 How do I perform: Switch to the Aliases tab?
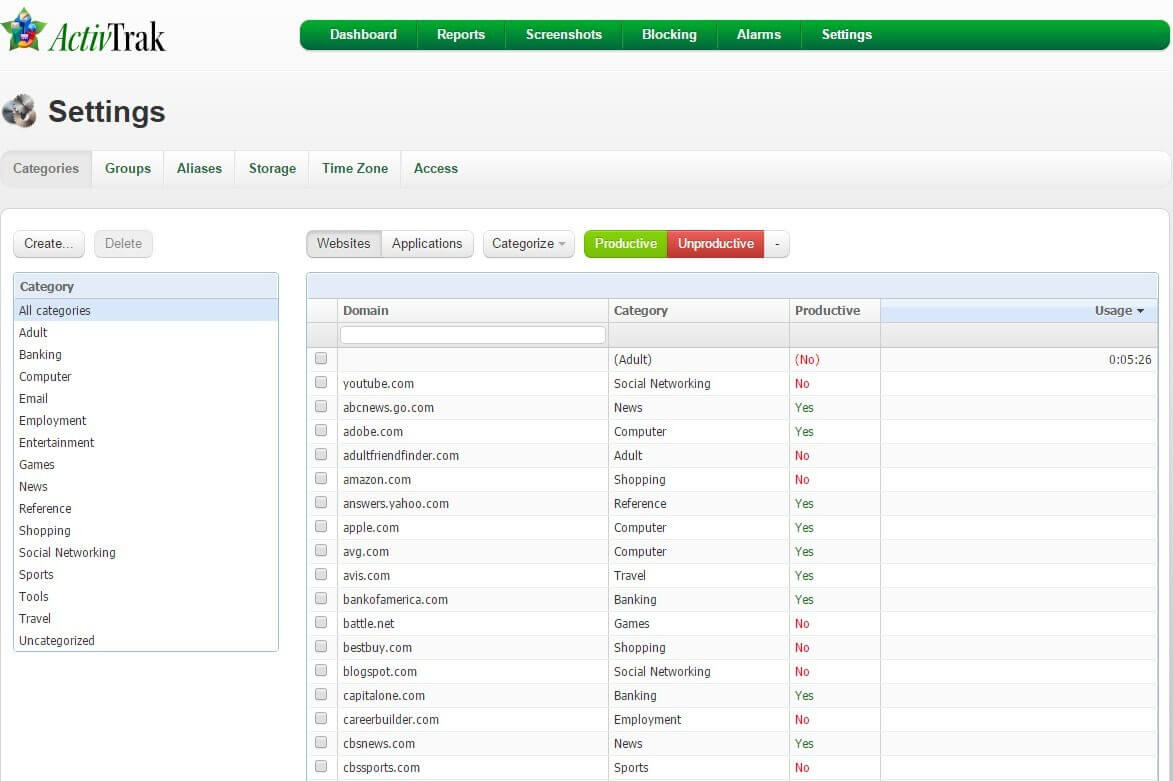[199, 168]
